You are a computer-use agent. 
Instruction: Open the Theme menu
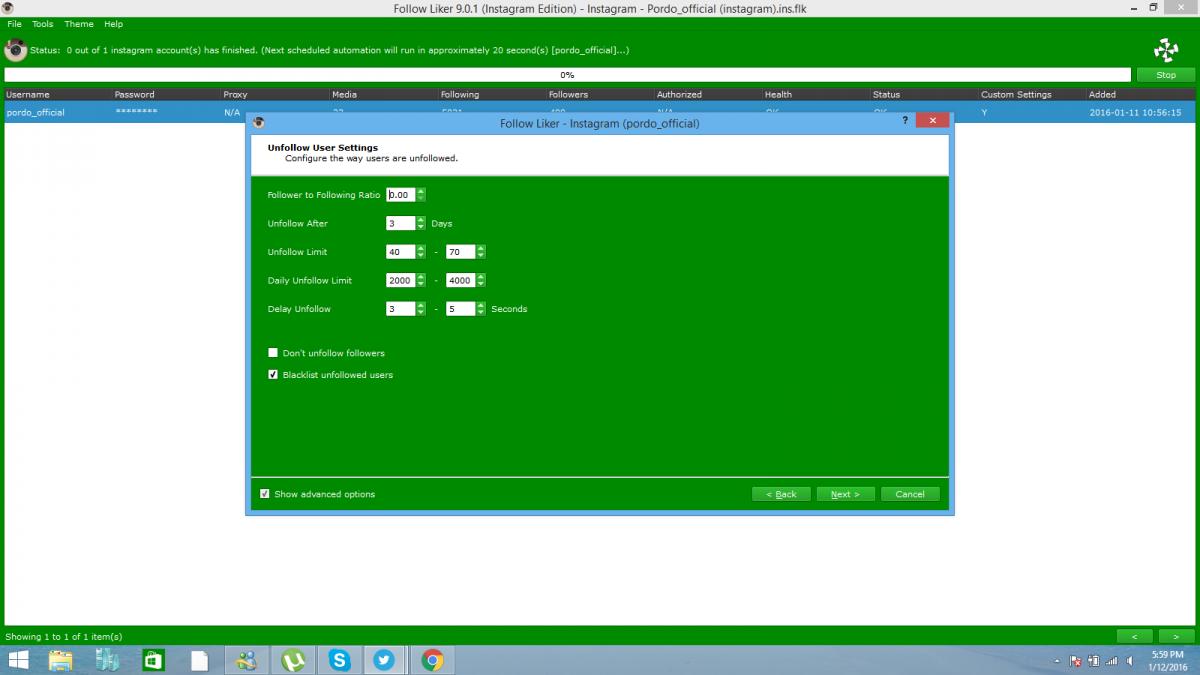coord(79,24)
